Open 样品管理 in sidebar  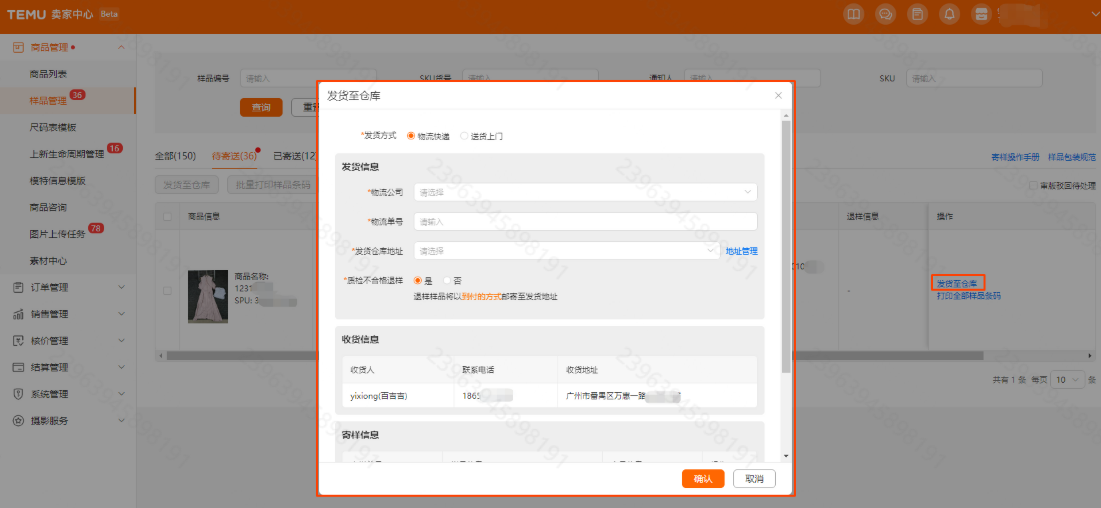[48, 100]
